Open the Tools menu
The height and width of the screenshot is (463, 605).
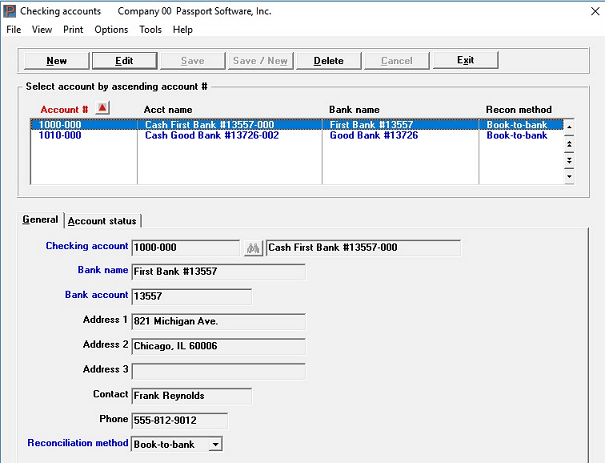pos(150,30)
